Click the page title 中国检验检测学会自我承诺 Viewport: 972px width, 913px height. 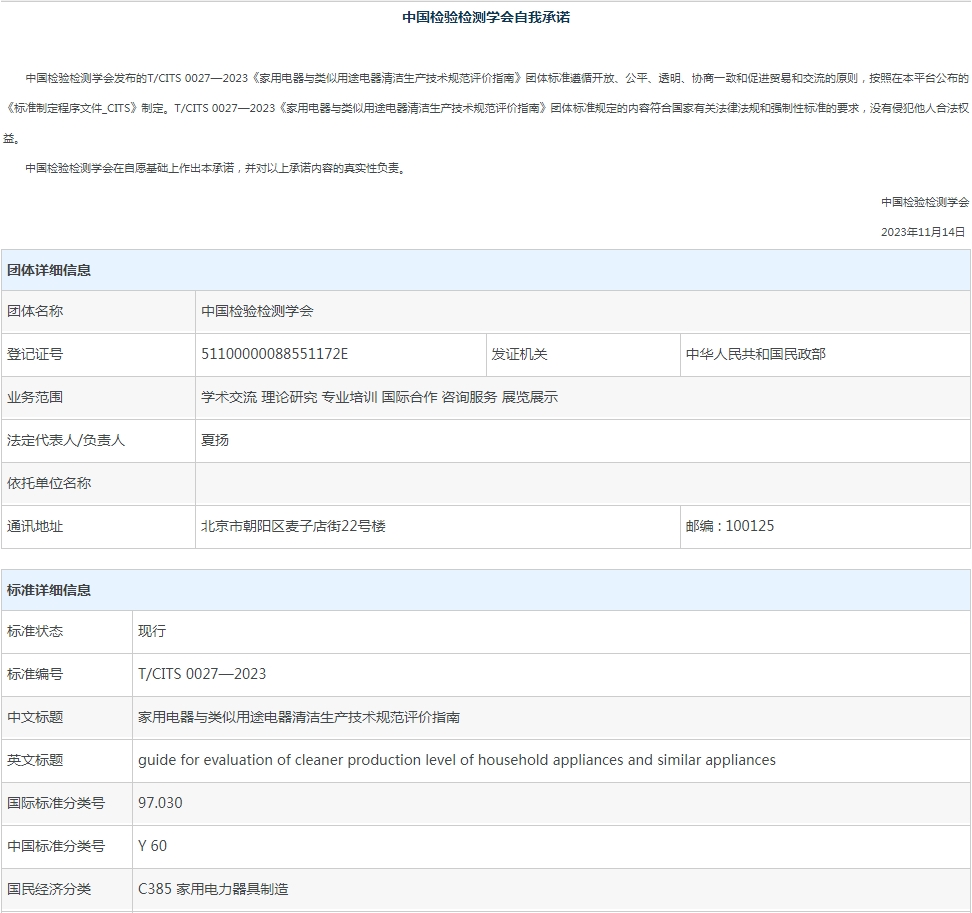(486, 17)
